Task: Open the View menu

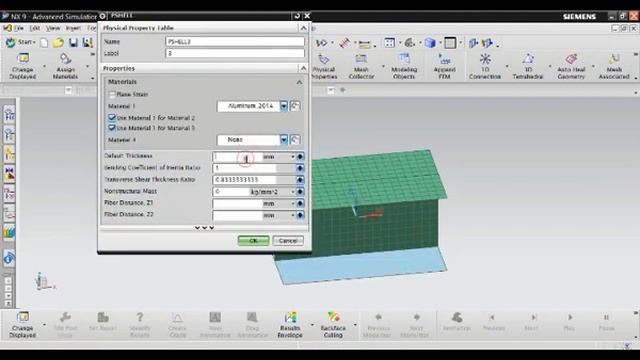Action: click(x=53, y=28)
